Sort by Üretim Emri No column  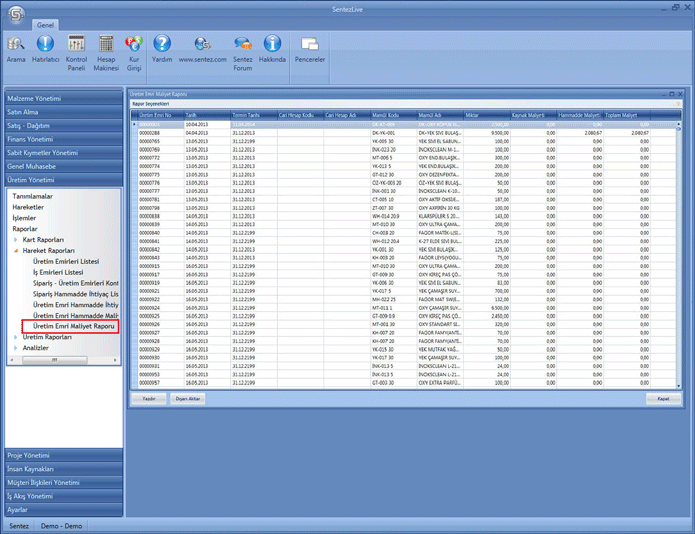pyautogui.click(x=161, y=115)
